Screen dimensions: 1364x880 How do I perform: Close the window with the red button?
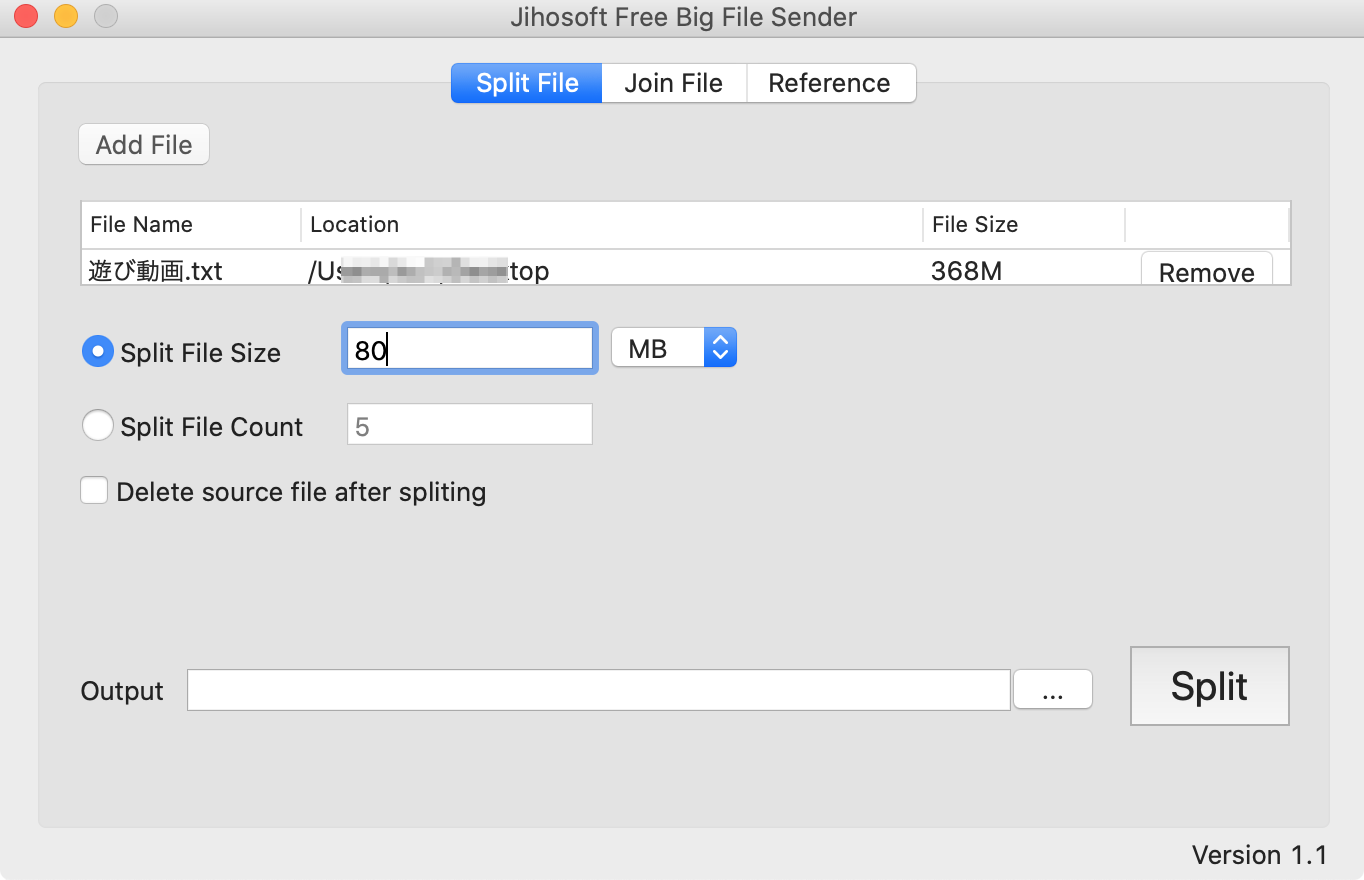click(26, 17)
